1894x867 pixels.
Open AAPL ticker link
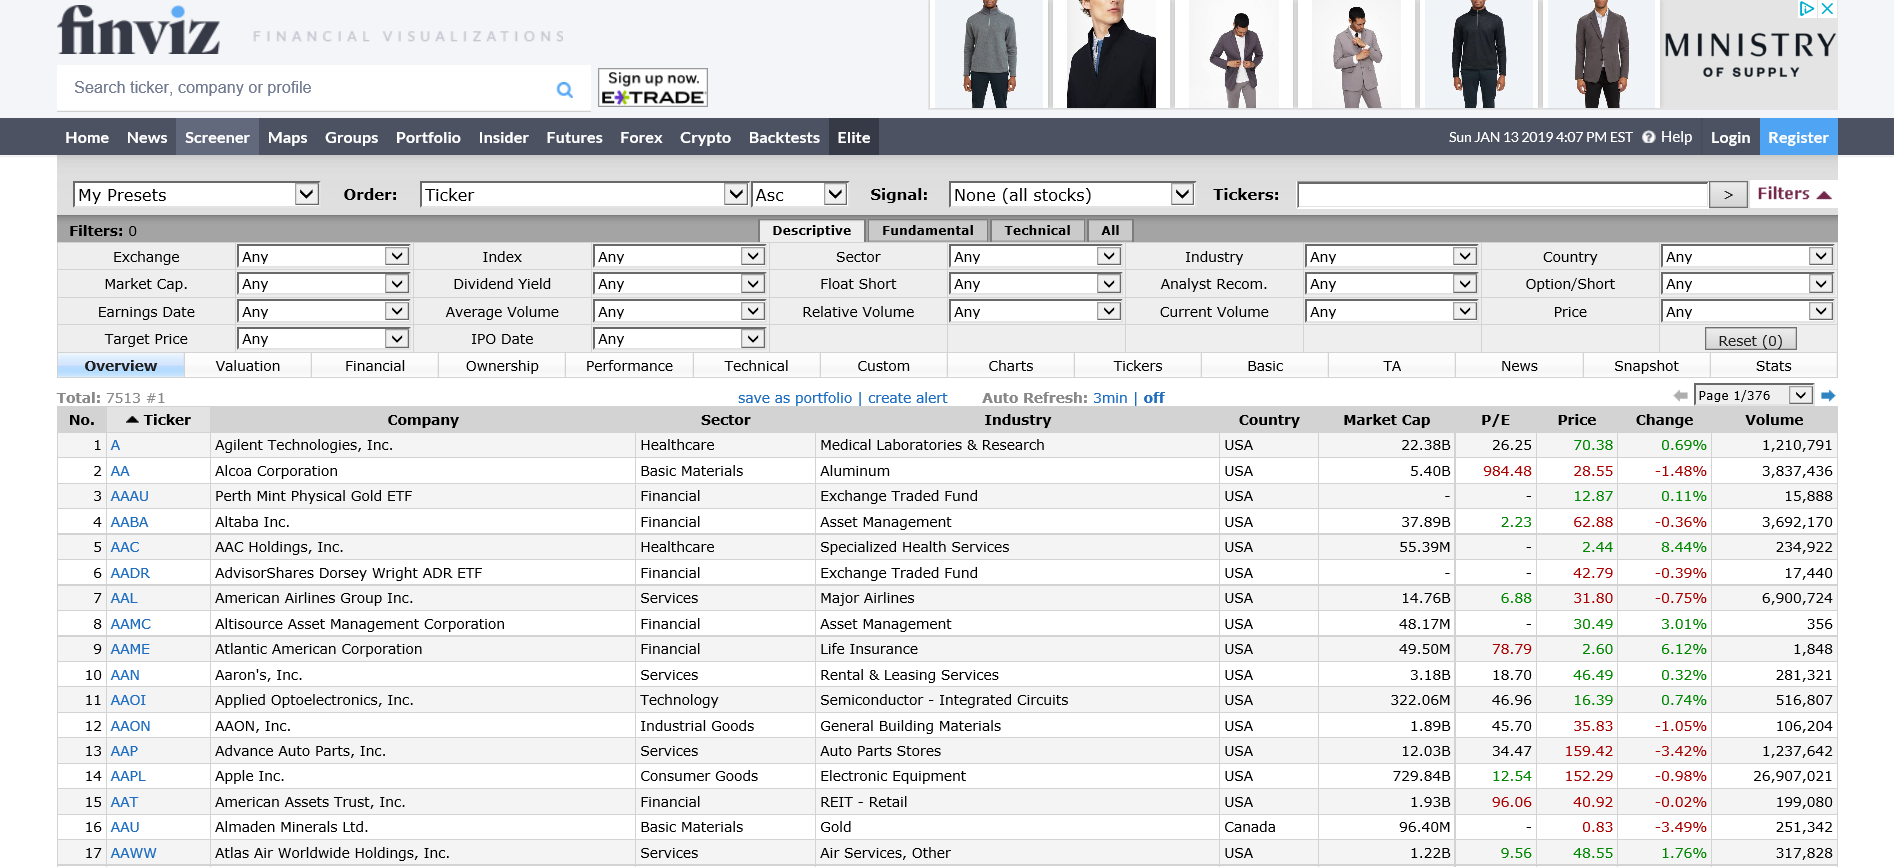tap(128, 776)
